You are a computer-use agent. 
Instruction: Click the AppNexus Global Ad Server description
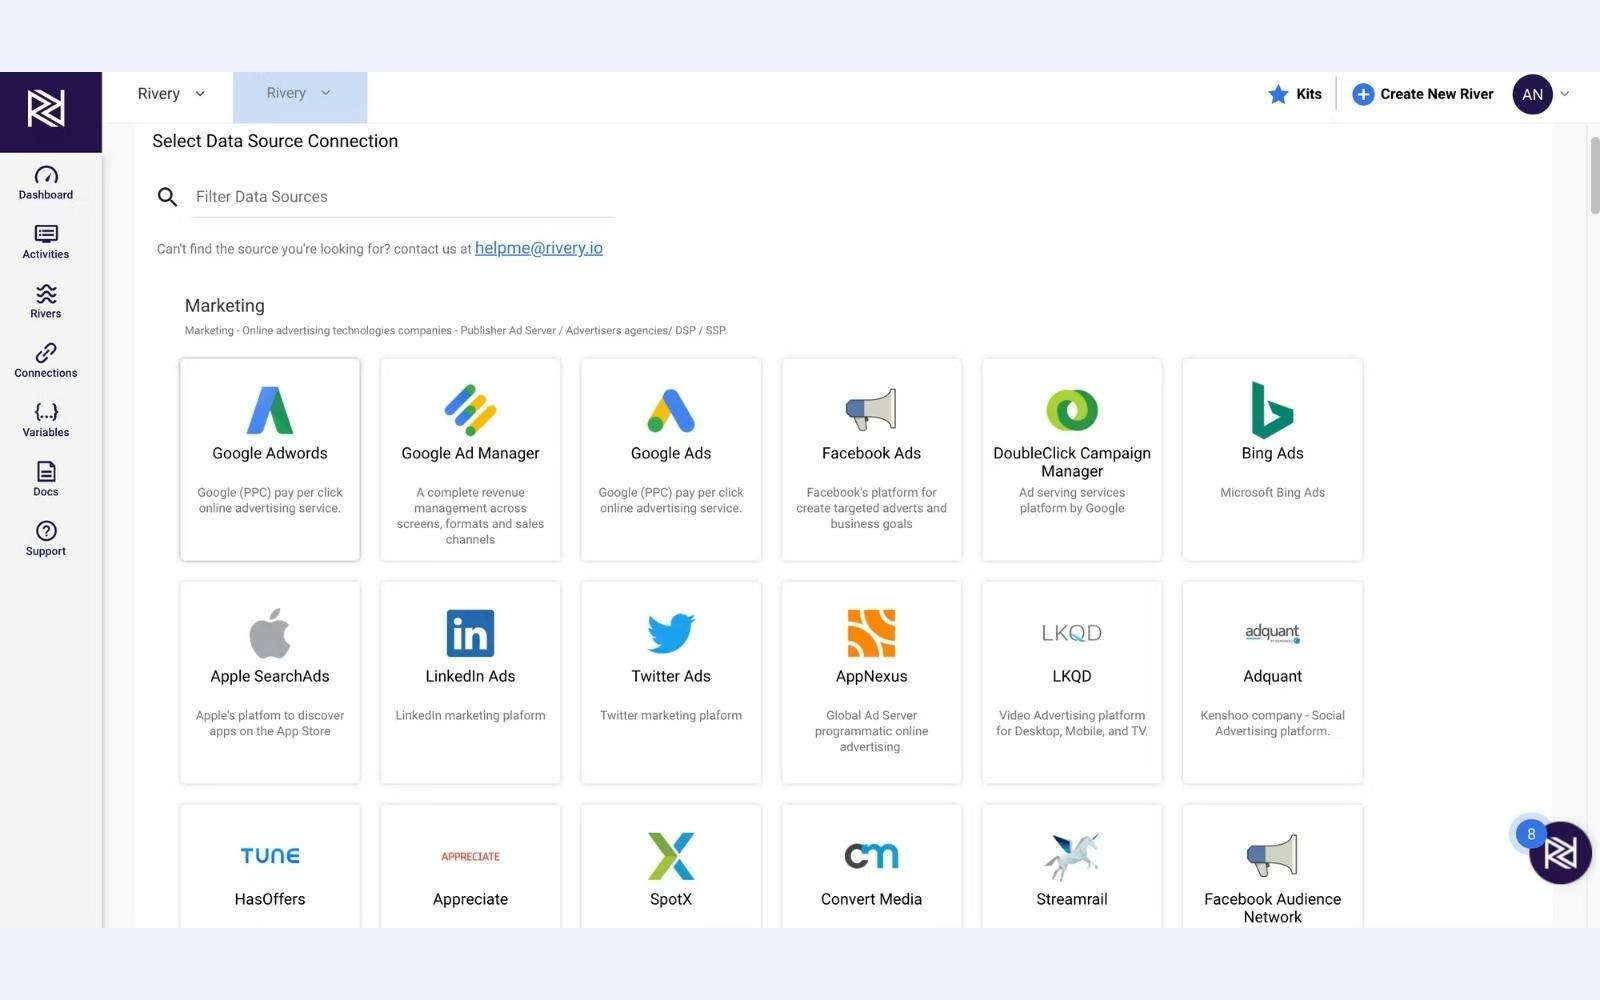click(871, 731)
